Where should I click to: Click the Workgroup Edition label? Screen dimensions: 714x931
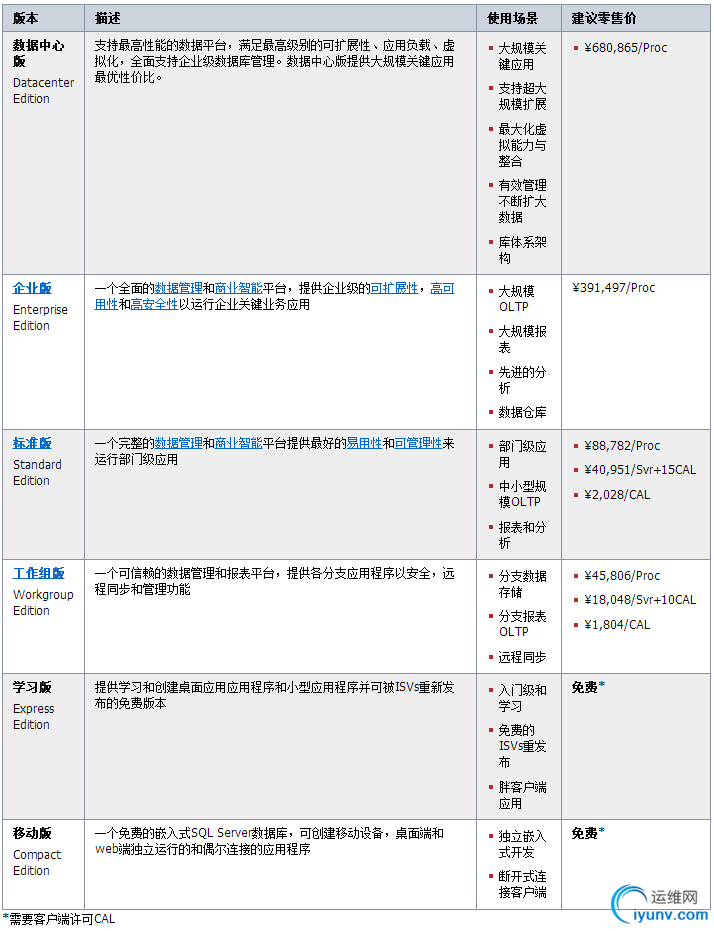[43, 603]
